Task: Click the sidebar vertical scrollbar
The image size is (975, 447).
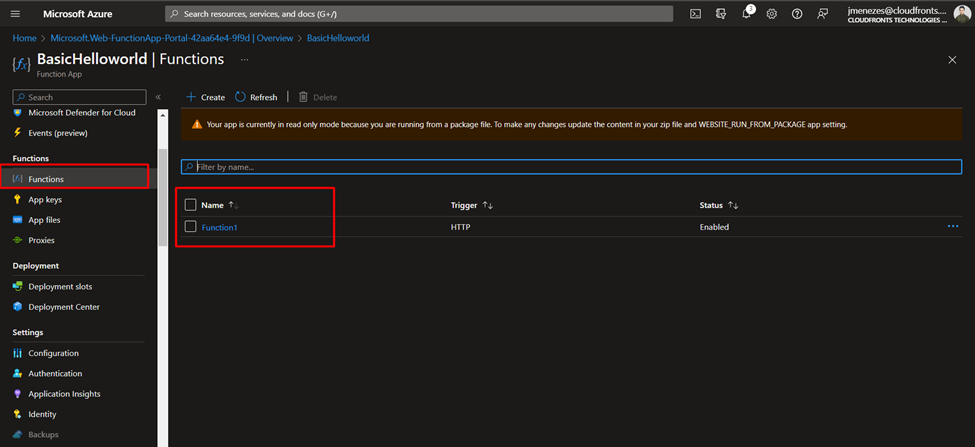Action: pos(162,196)
